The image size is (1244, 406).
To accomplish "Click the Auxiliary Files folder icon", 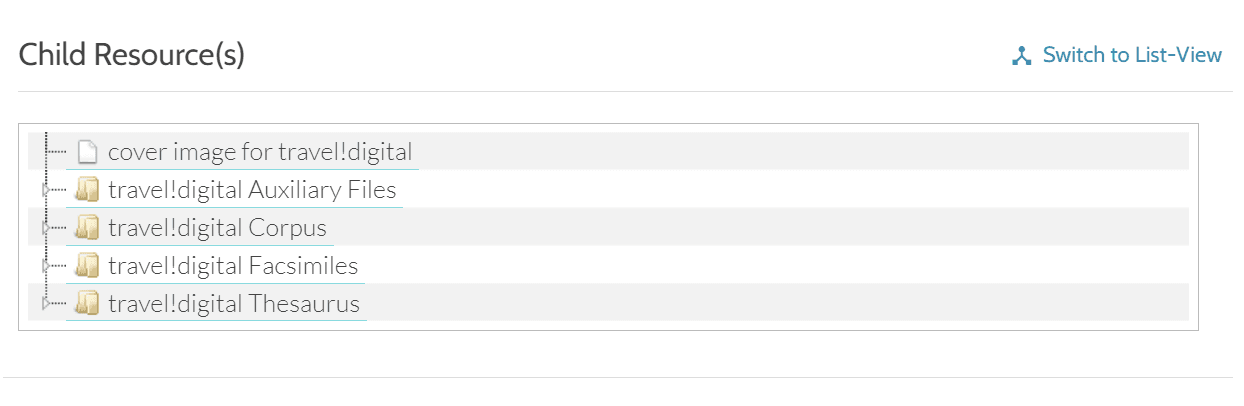I will coord(87,190).
